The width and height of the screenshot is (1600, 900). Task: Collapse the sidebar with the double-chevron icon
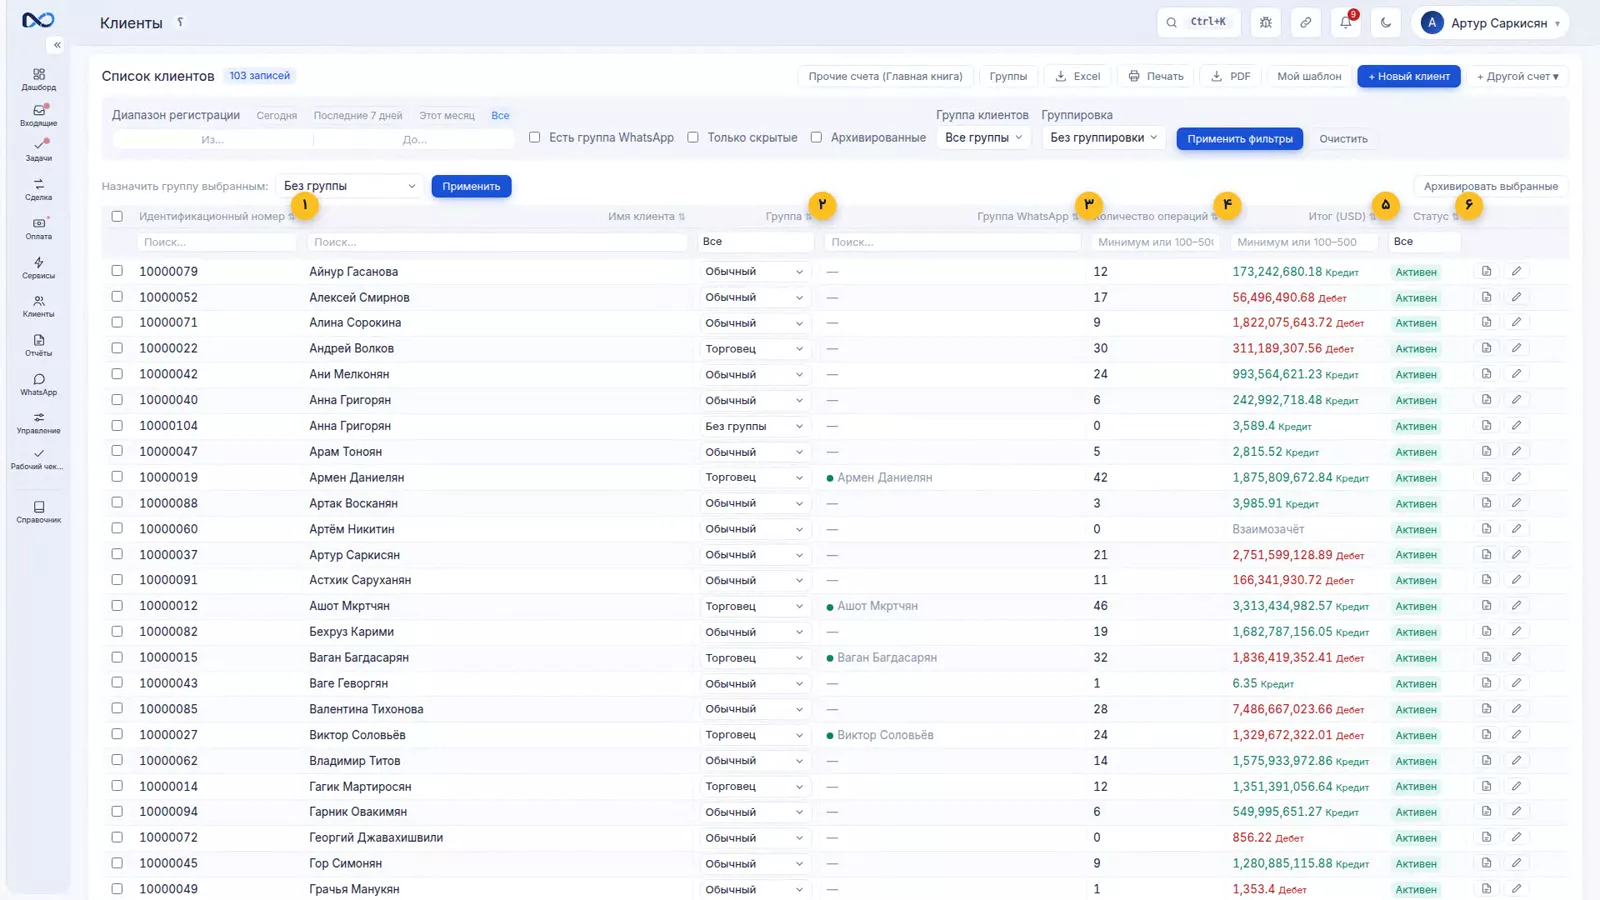[57, 45]
